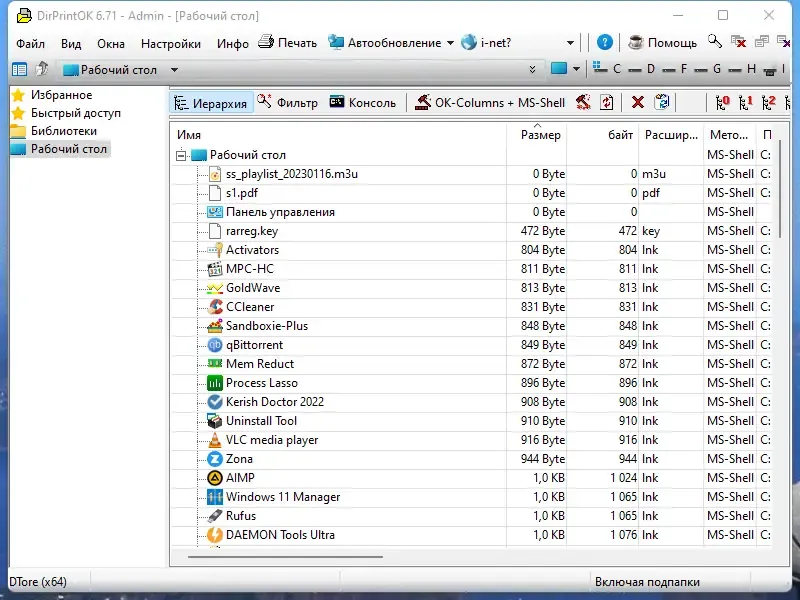Image resolution: width=800 pixels, height=600 pixels.
Task: Click the Sandboxie-Plus shortcut icon
Action: pyautogui.click(x=215, y=326)
